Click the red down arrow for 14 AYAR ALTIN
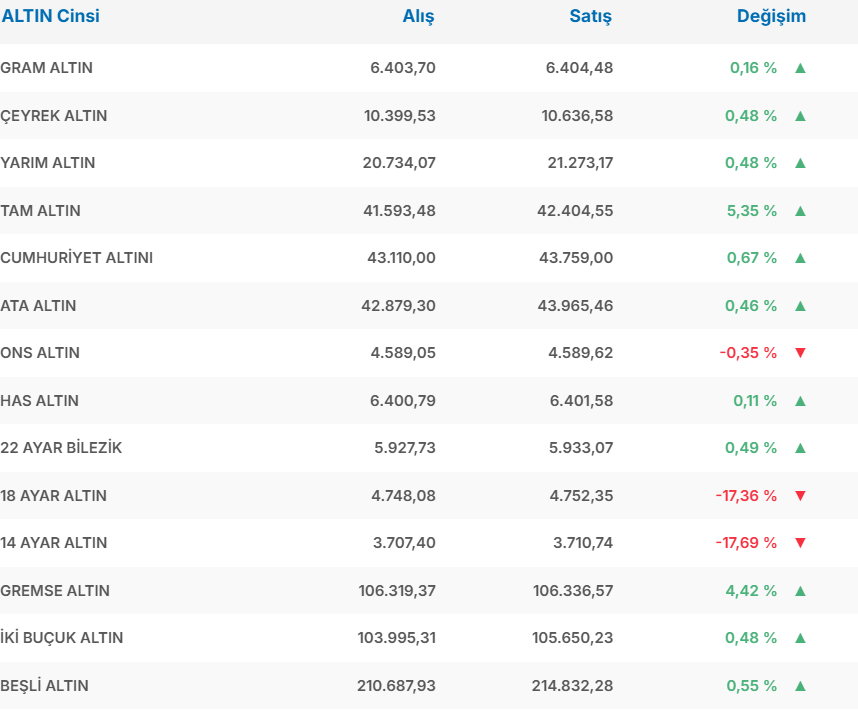This screenshot has height=715, width=858. coord(800,543)
